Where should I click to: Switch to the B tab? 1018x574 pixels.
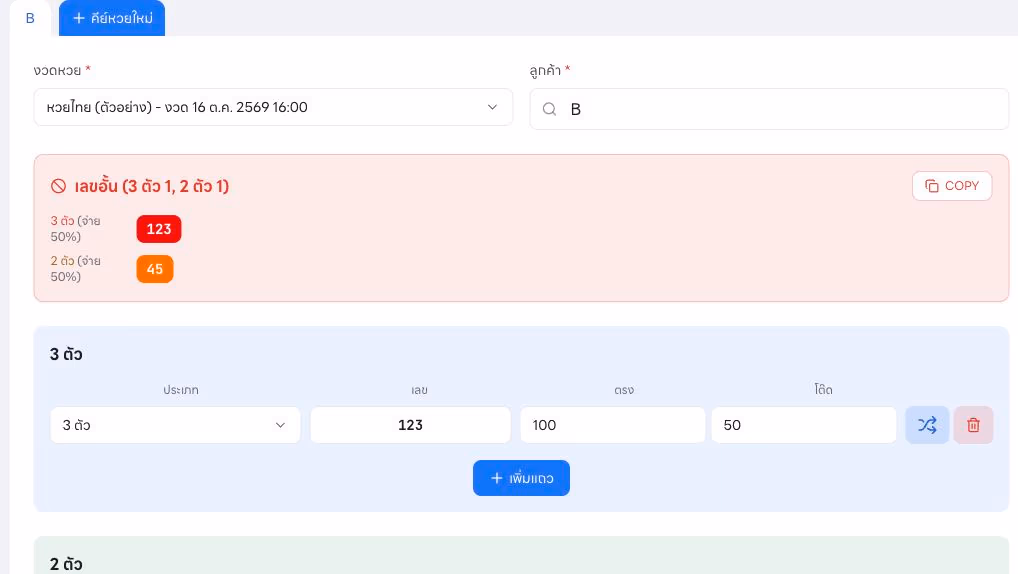[30, 18]
